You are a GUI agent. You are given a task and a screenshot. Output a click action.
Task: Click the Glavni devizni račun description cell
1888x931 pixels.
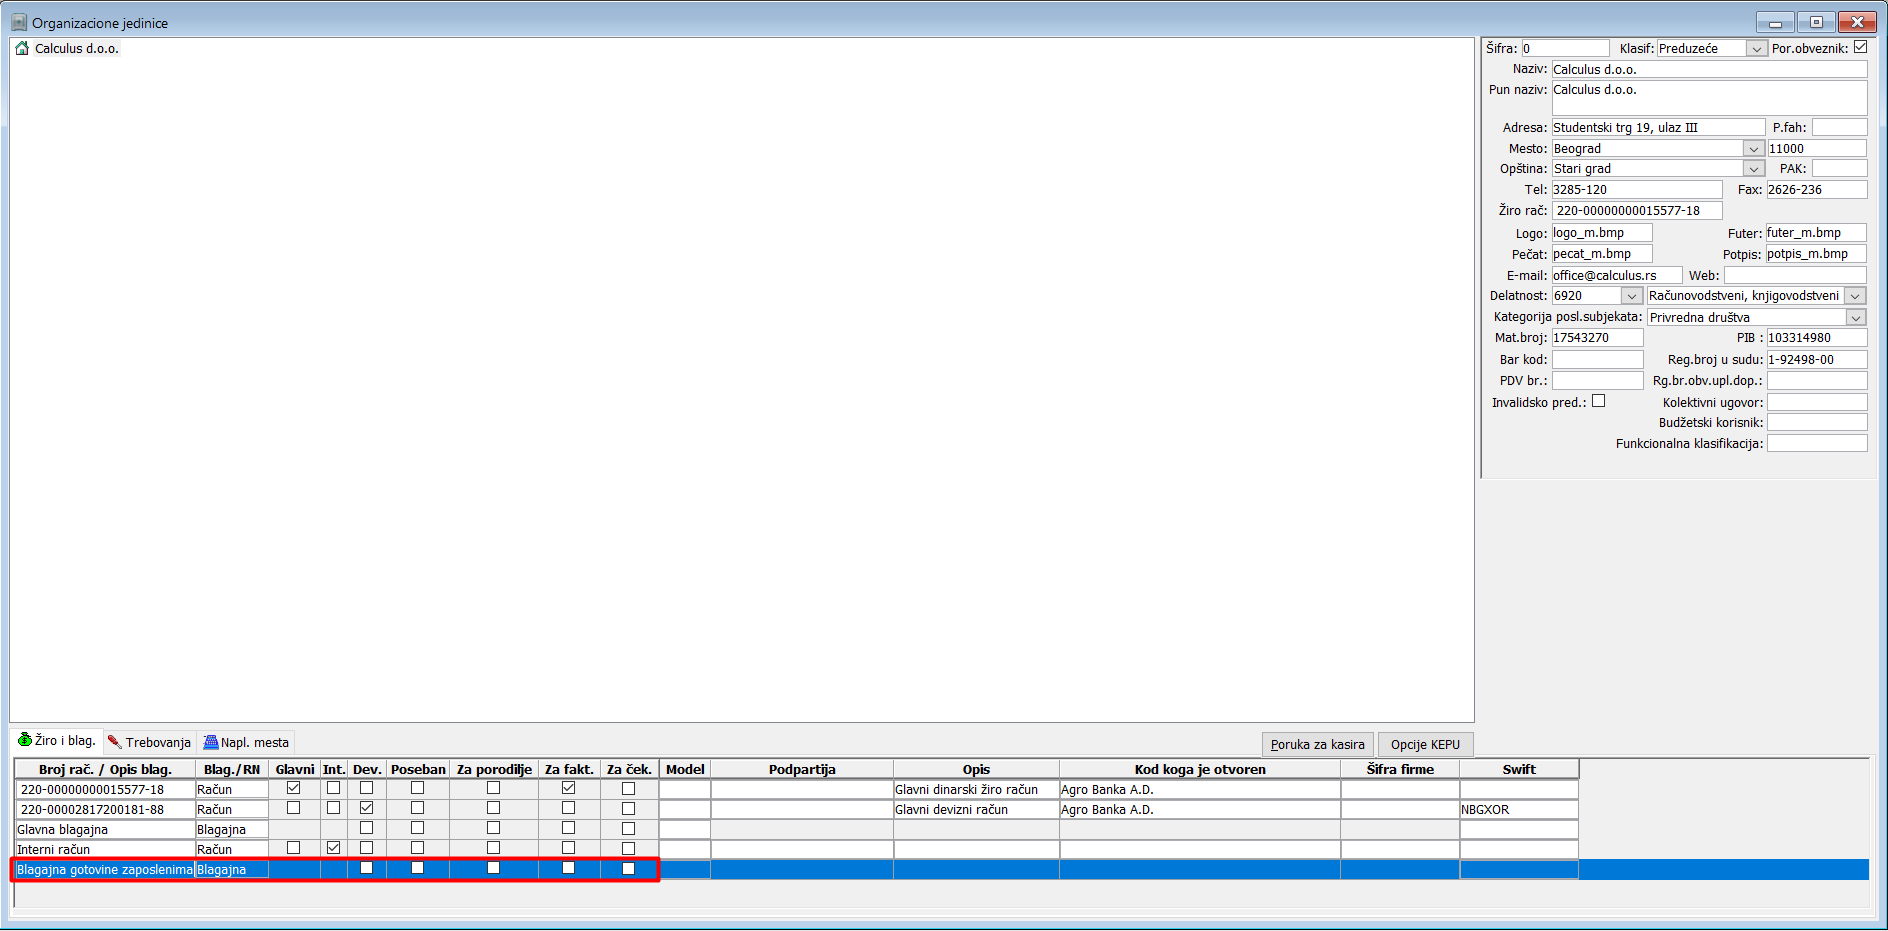pyautogui.click(x=976, y=809)
